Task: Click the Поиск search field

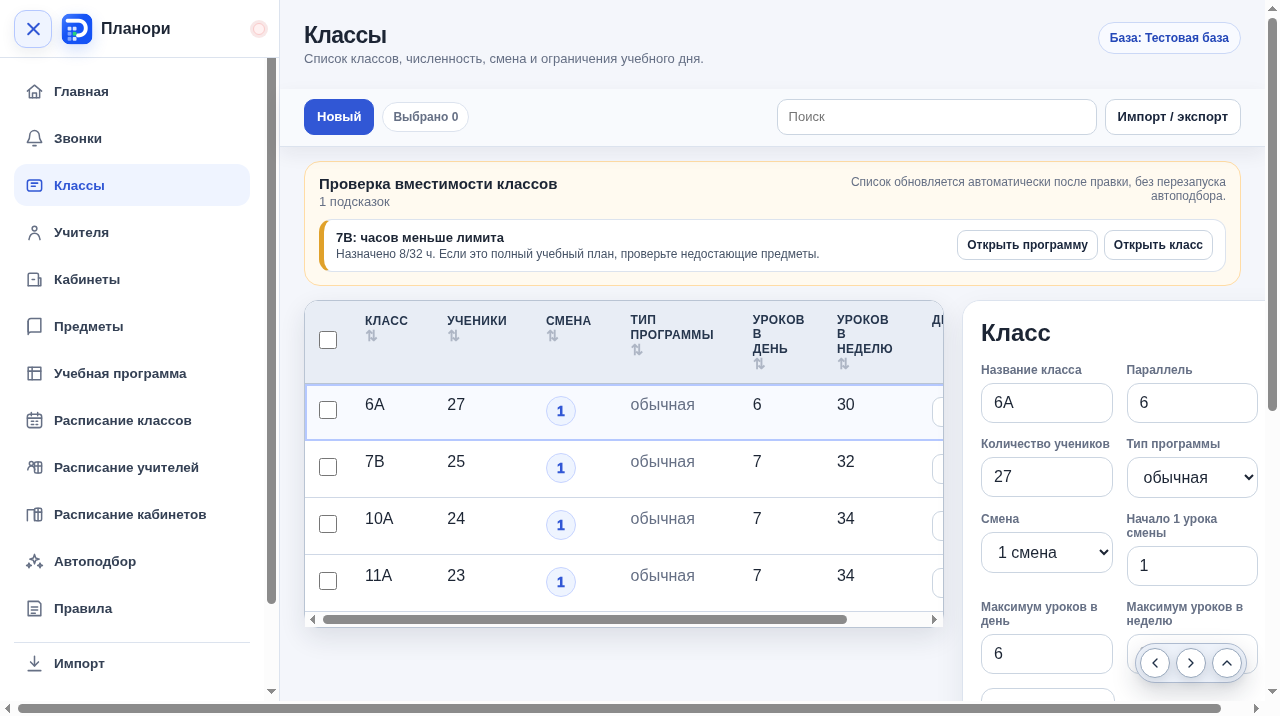Action: pos(937,117)
